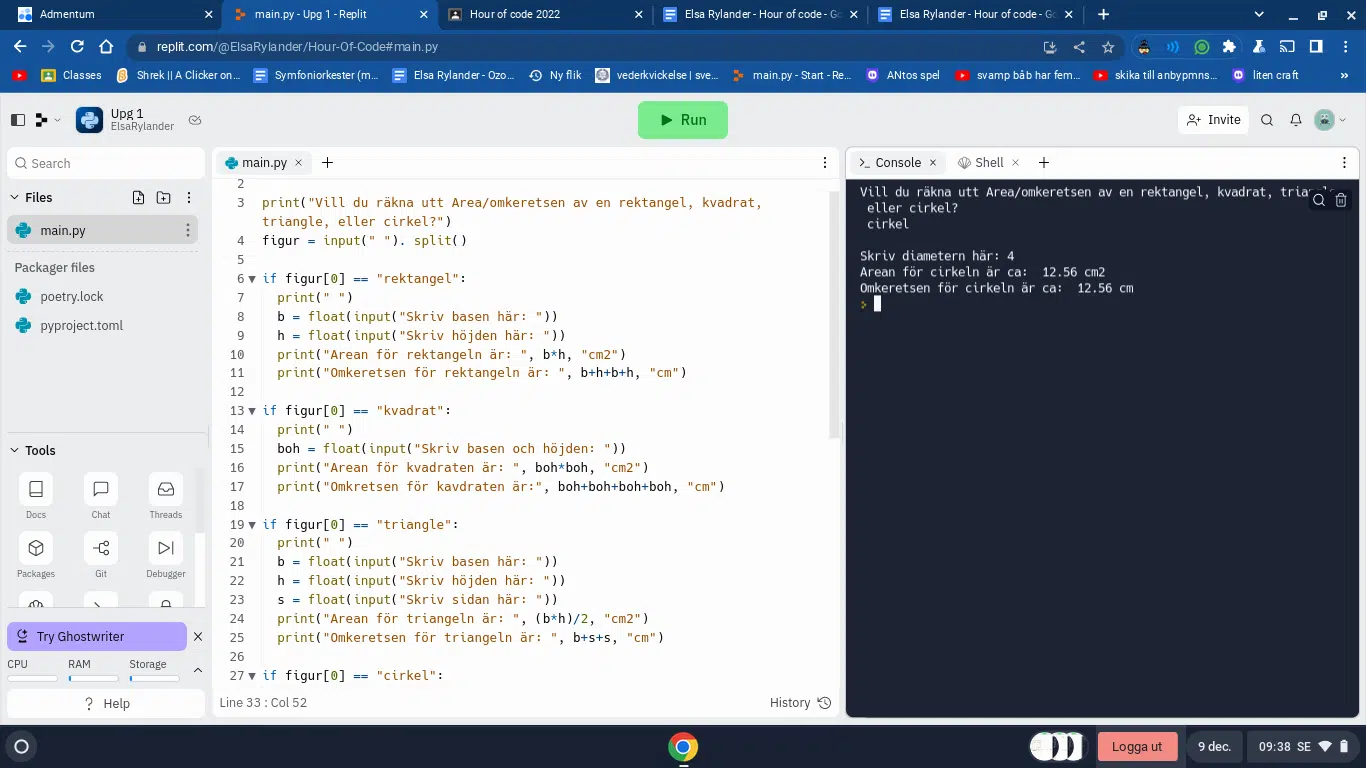1366x768 pixels.
Task: Click the Invite button
Action: [1213, 120]
